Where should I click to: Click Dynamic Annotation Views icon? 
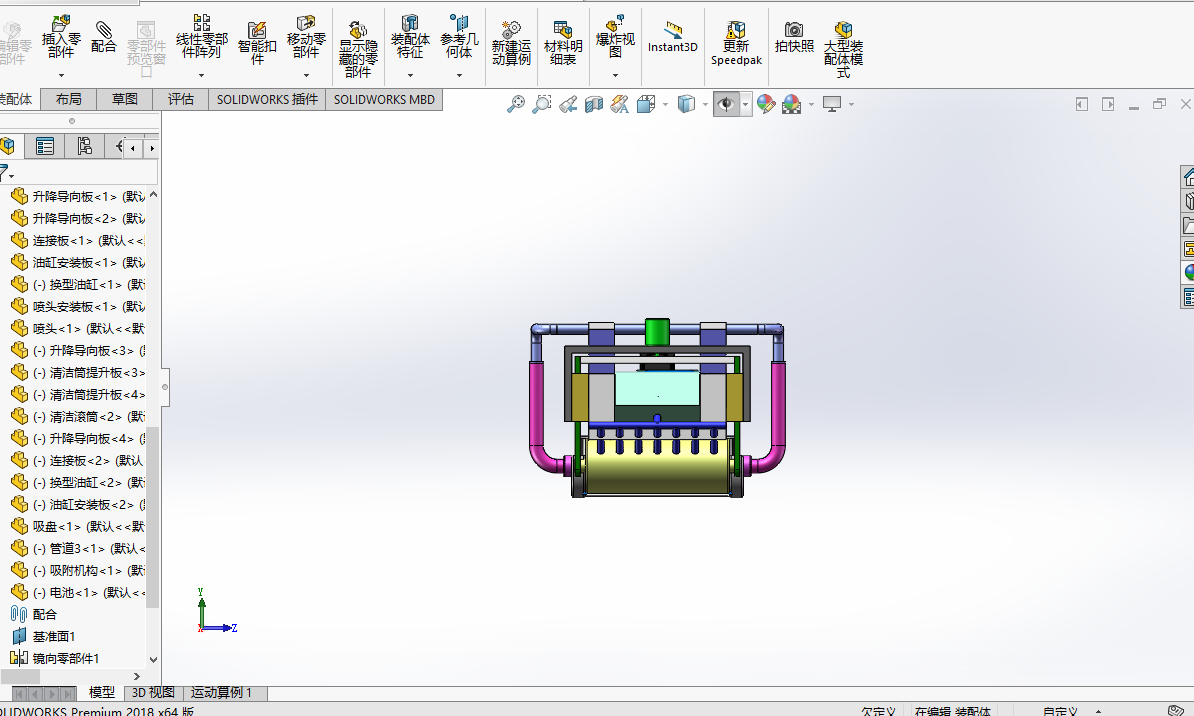pyautogui.click(x=620, y=104)
